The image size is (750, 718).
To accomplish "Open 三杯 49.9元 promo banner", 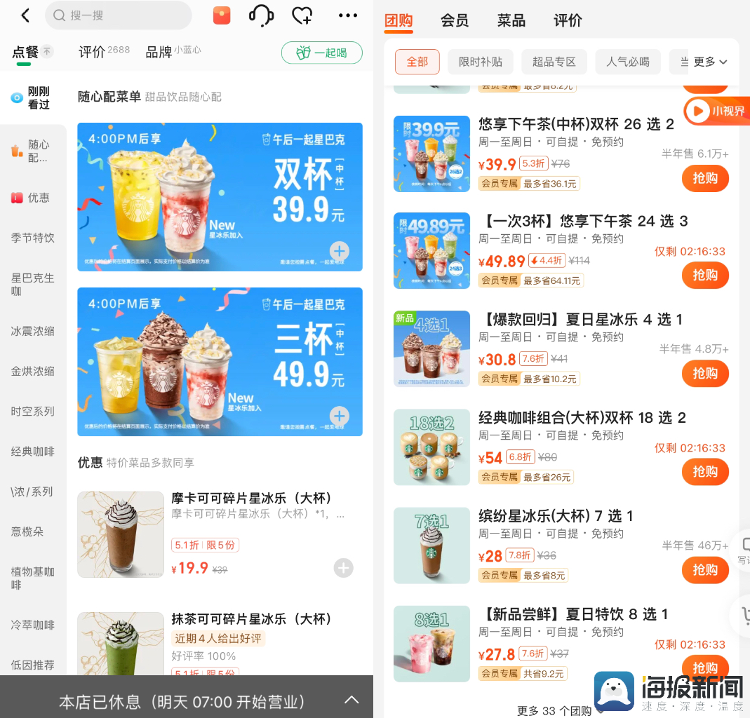I will (x=220, y=362).
